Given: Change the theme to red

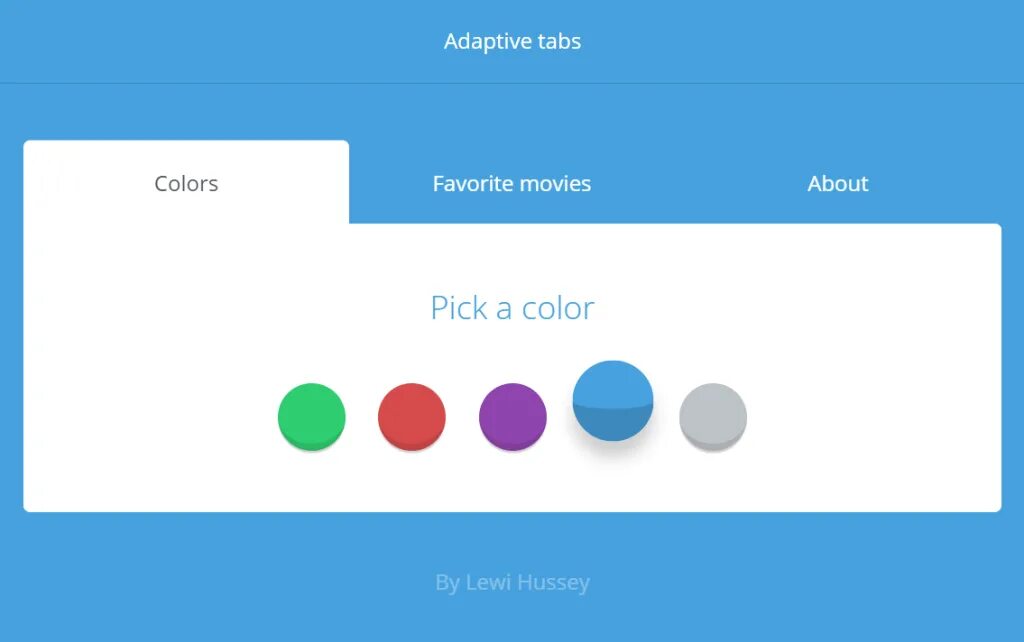Looking at the screenshot, I should (412, 416).
